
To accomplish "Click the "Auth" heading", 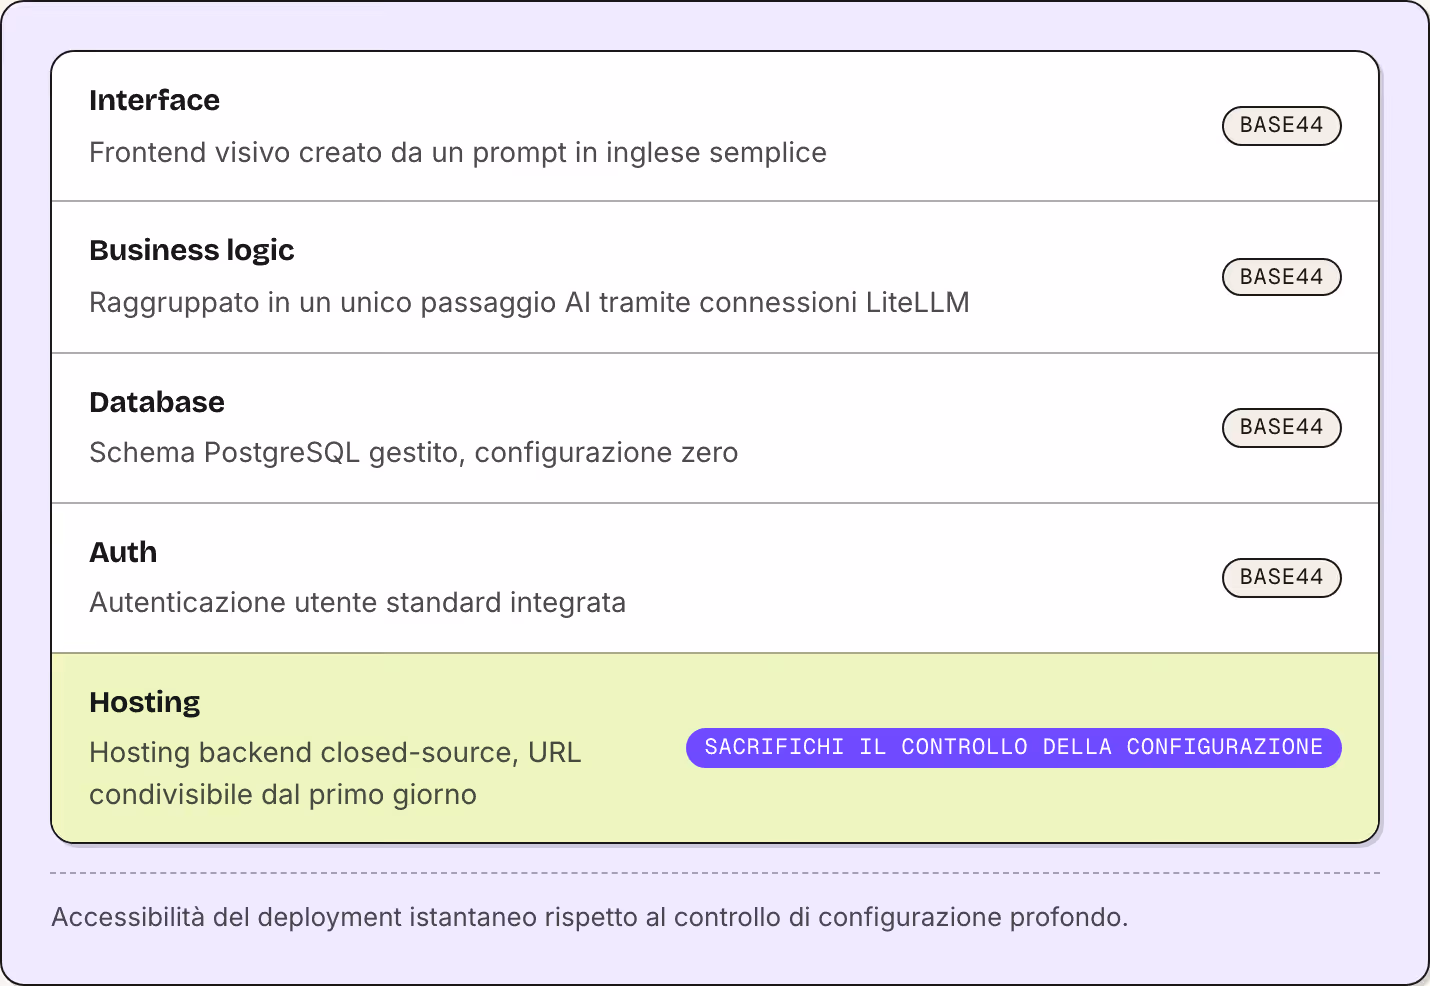I will pos(123,552).
